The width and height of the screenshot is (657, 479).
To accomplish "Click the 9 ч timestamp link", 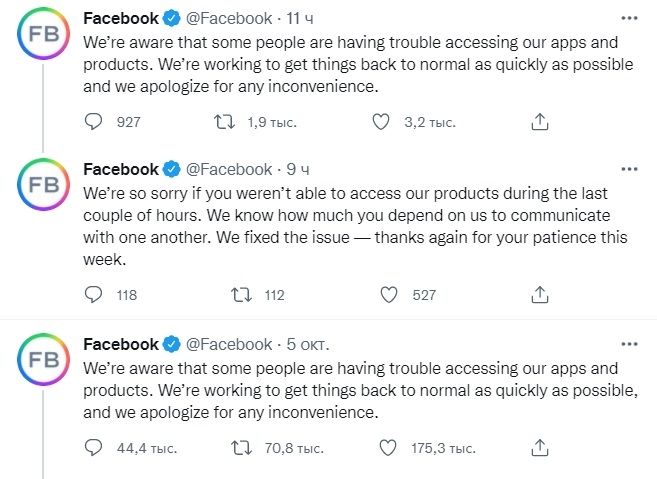I will 297,169.
